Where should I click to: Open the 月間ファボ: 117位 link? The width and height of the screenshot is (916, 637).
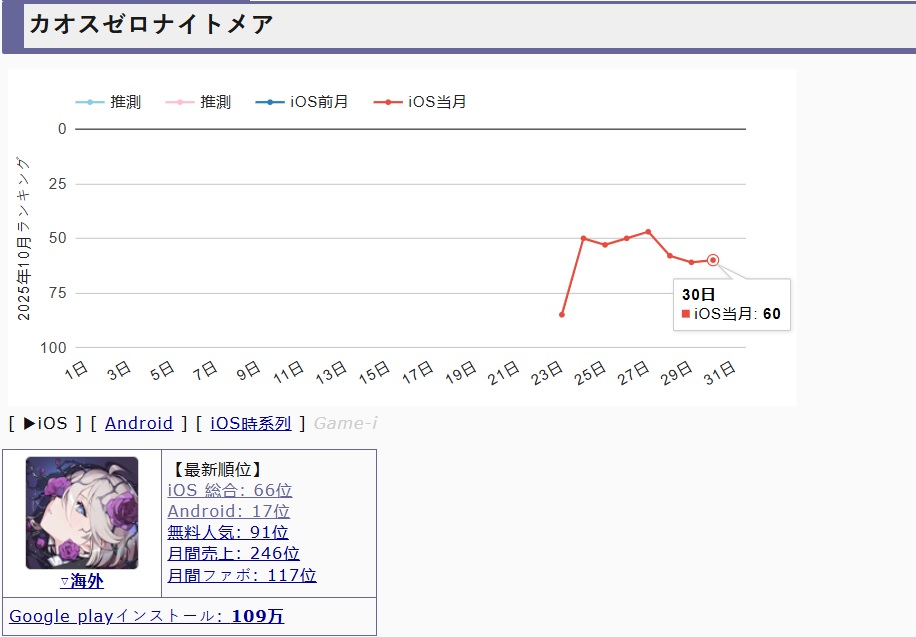click(x=242, y=575)
